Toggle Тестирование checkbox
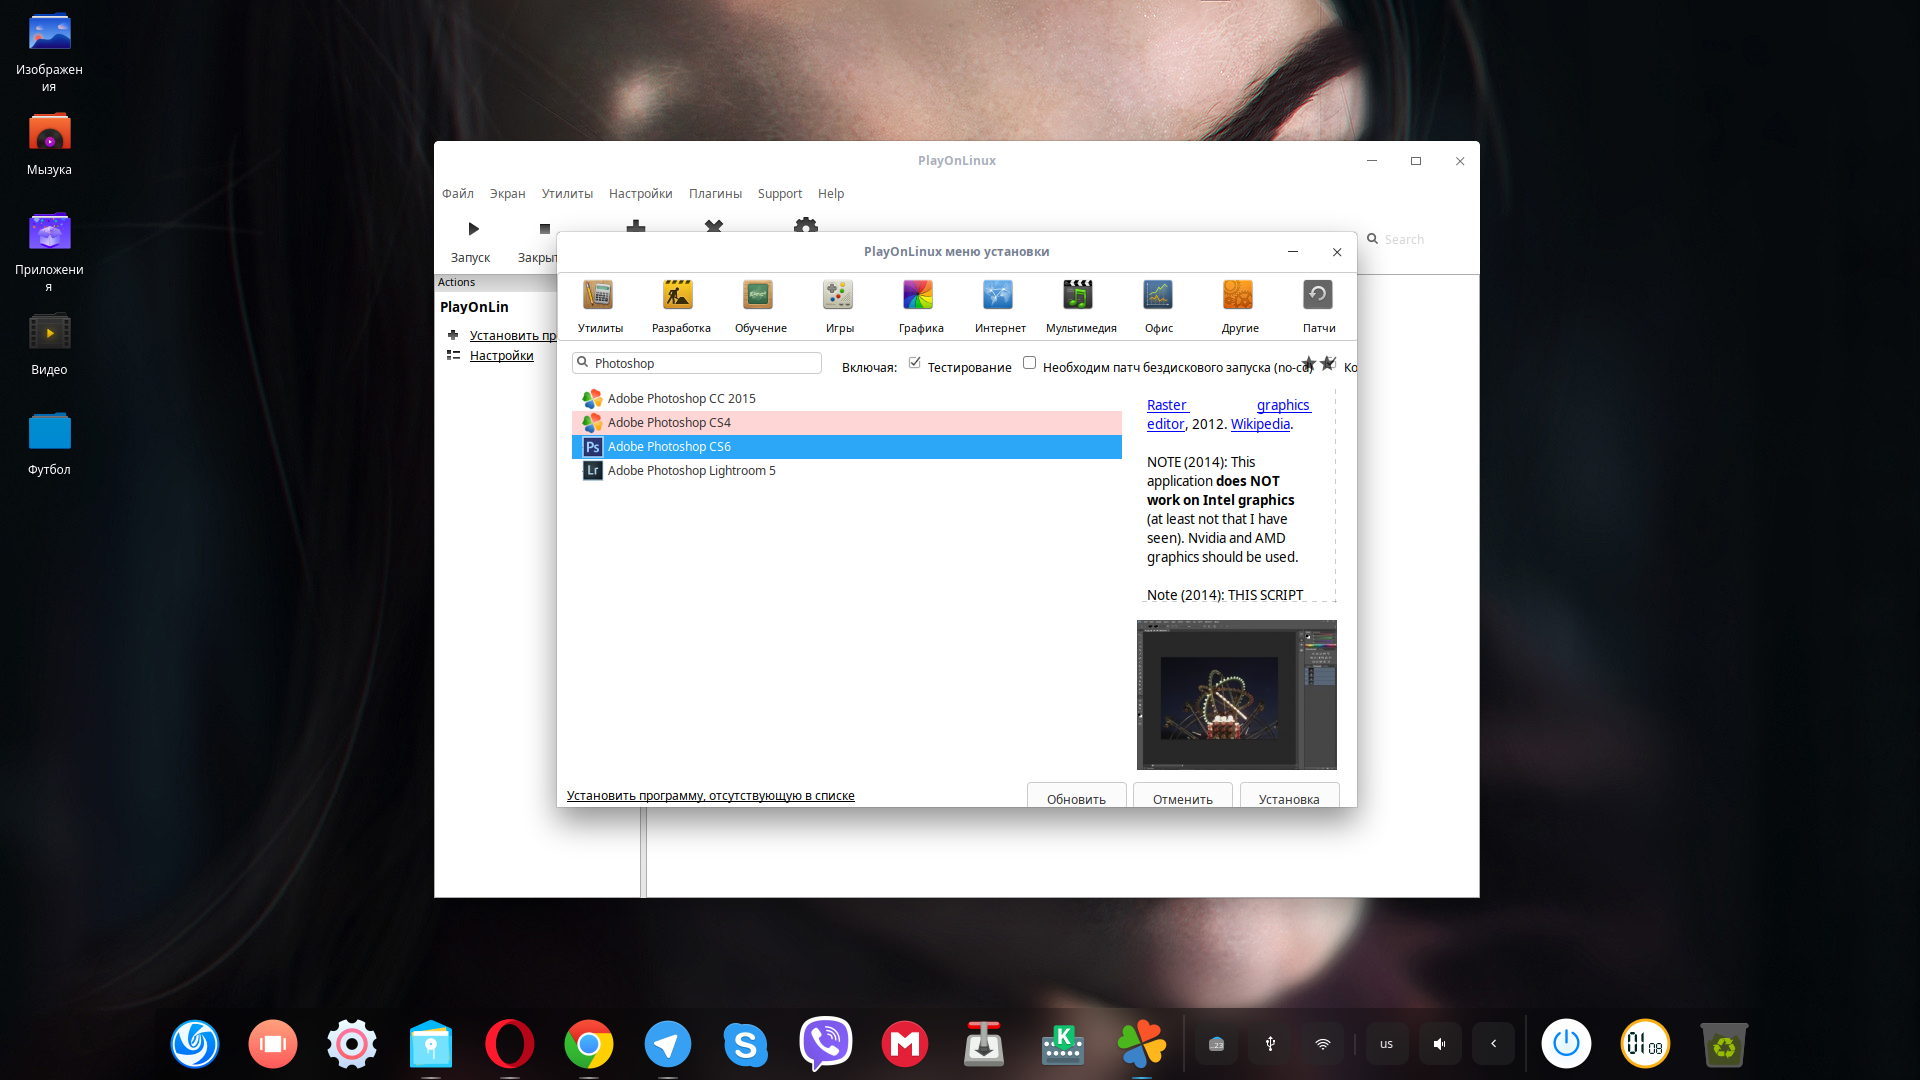Image resolution: width=1920 pixels, height=1080 pixels. (x=913, y=363)
